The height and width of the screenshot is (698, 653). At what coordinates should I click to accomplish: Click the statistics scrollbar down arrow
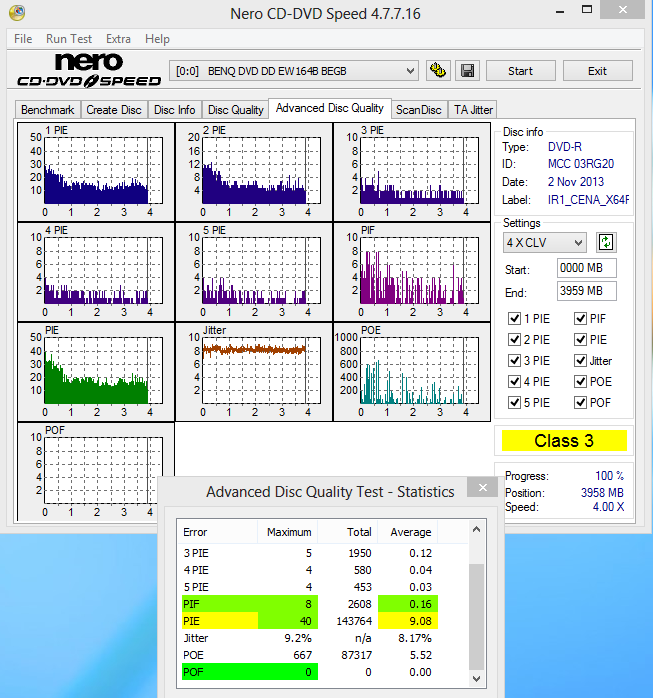click(476, 679)
